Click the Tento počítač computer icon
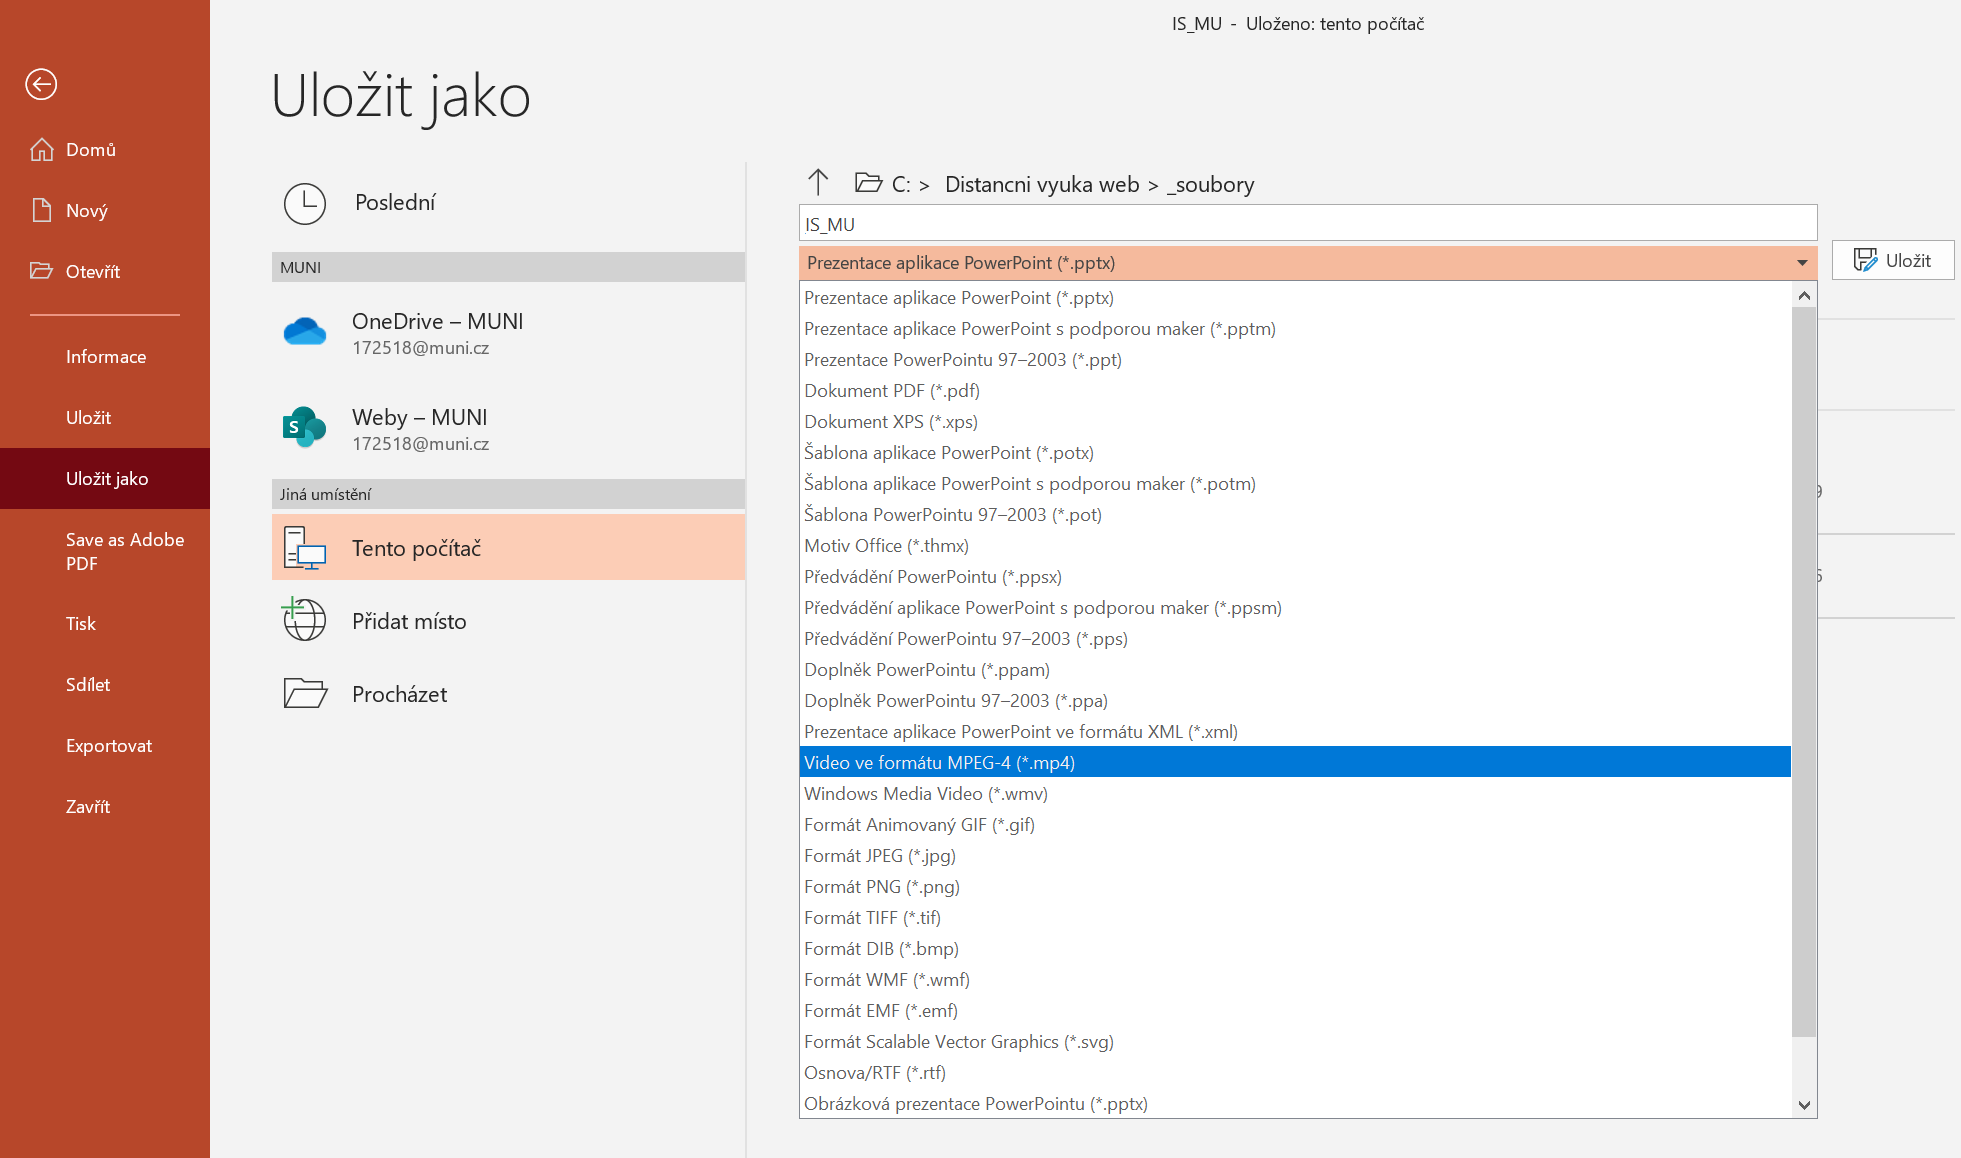The height and width of the screenshot is (1158, 1961). 305,548
